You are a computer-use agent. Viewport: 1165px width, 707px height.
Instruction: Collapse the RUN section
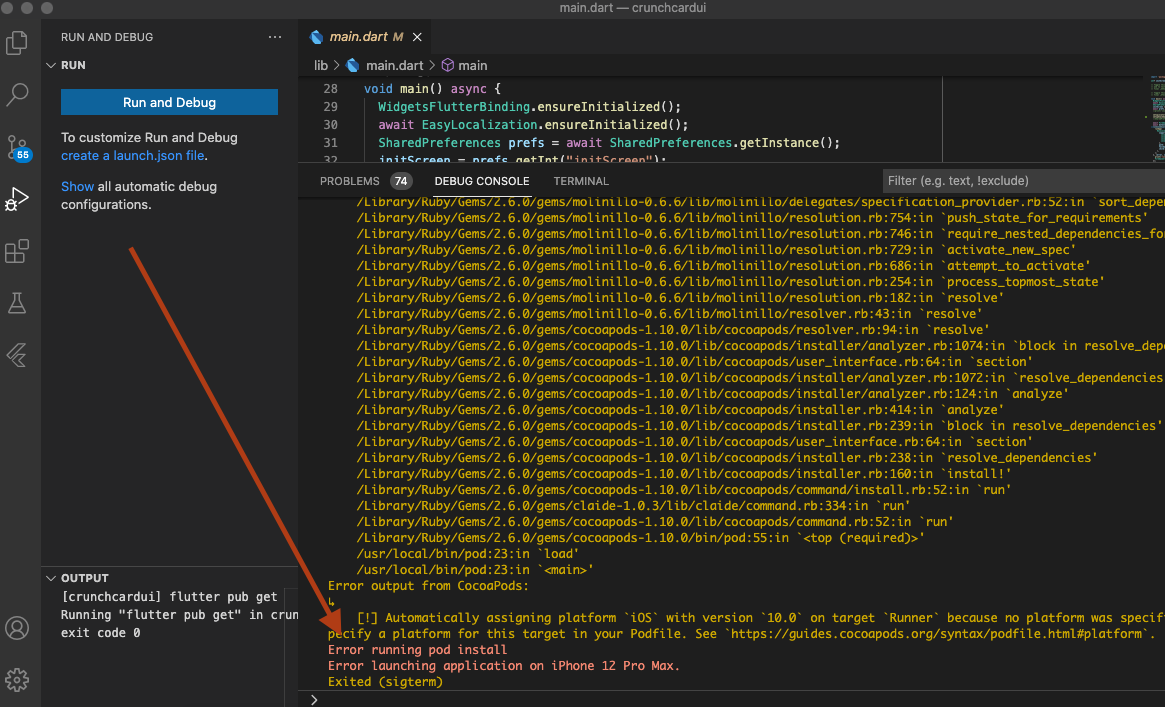coord(52,65)
